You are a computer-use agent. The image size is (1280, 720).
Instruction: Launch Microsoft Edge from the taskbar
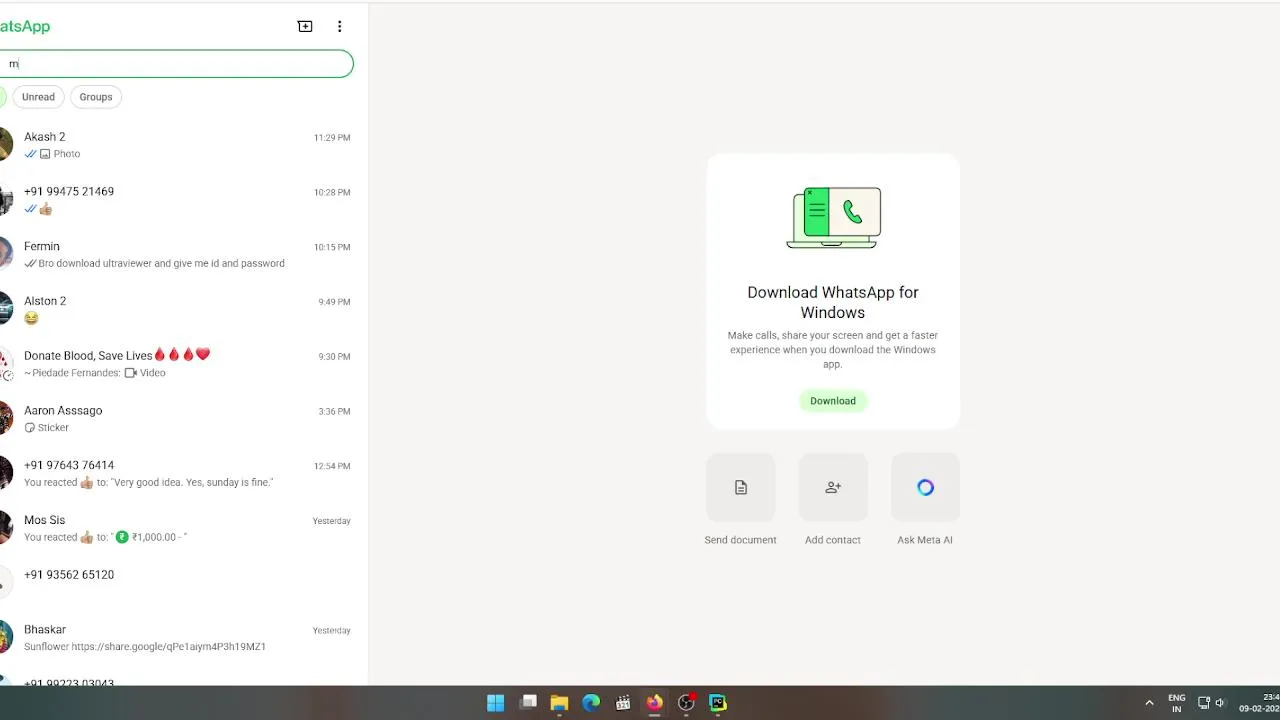pyautogui.click(x=591, y=703)
